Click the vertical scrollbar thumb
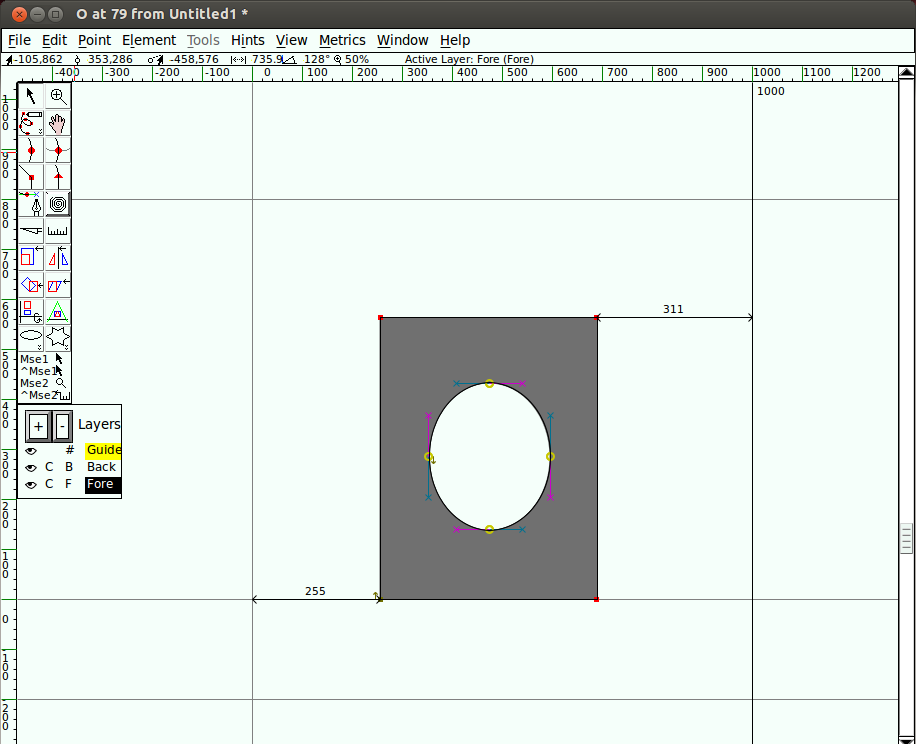This screenshot has width=916, height=744. click(906, 538)
